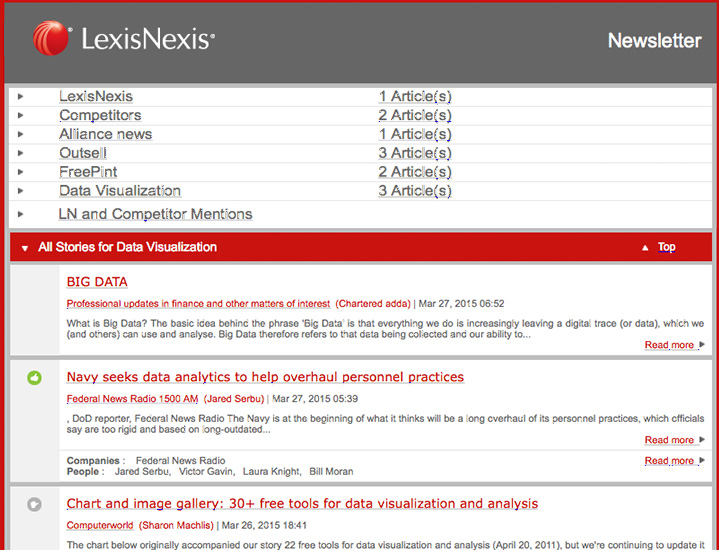719x550 pixels.
Task: Click Victor Gavin in People row
Action: [205, 471]
